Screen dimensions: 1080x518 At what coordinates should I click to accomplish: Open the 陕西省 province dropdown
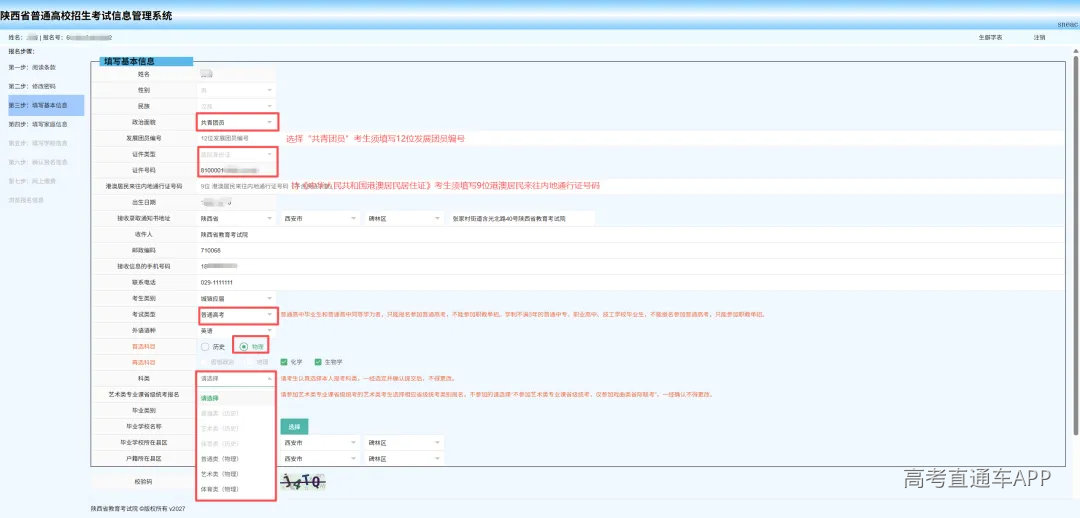click(x=236, y=218)
